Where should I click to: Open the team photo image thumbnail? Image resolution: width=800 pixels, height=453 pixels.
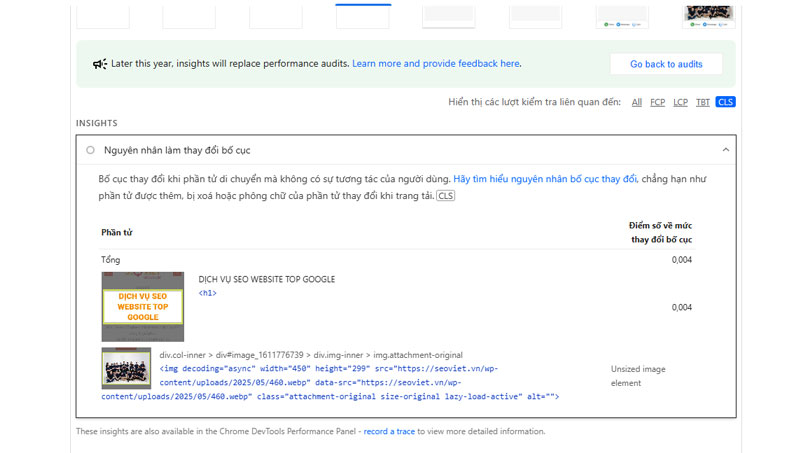[126, 368]
